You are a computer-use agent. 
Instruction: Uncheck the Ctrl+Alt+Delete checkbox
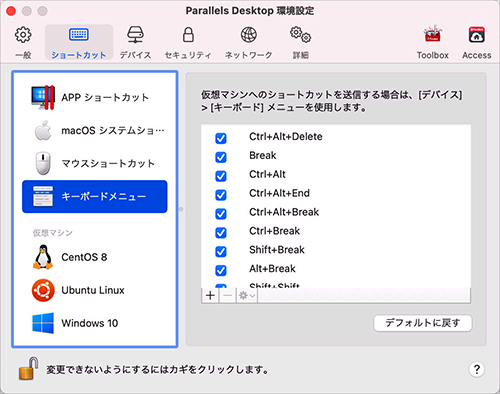point(221,138)
